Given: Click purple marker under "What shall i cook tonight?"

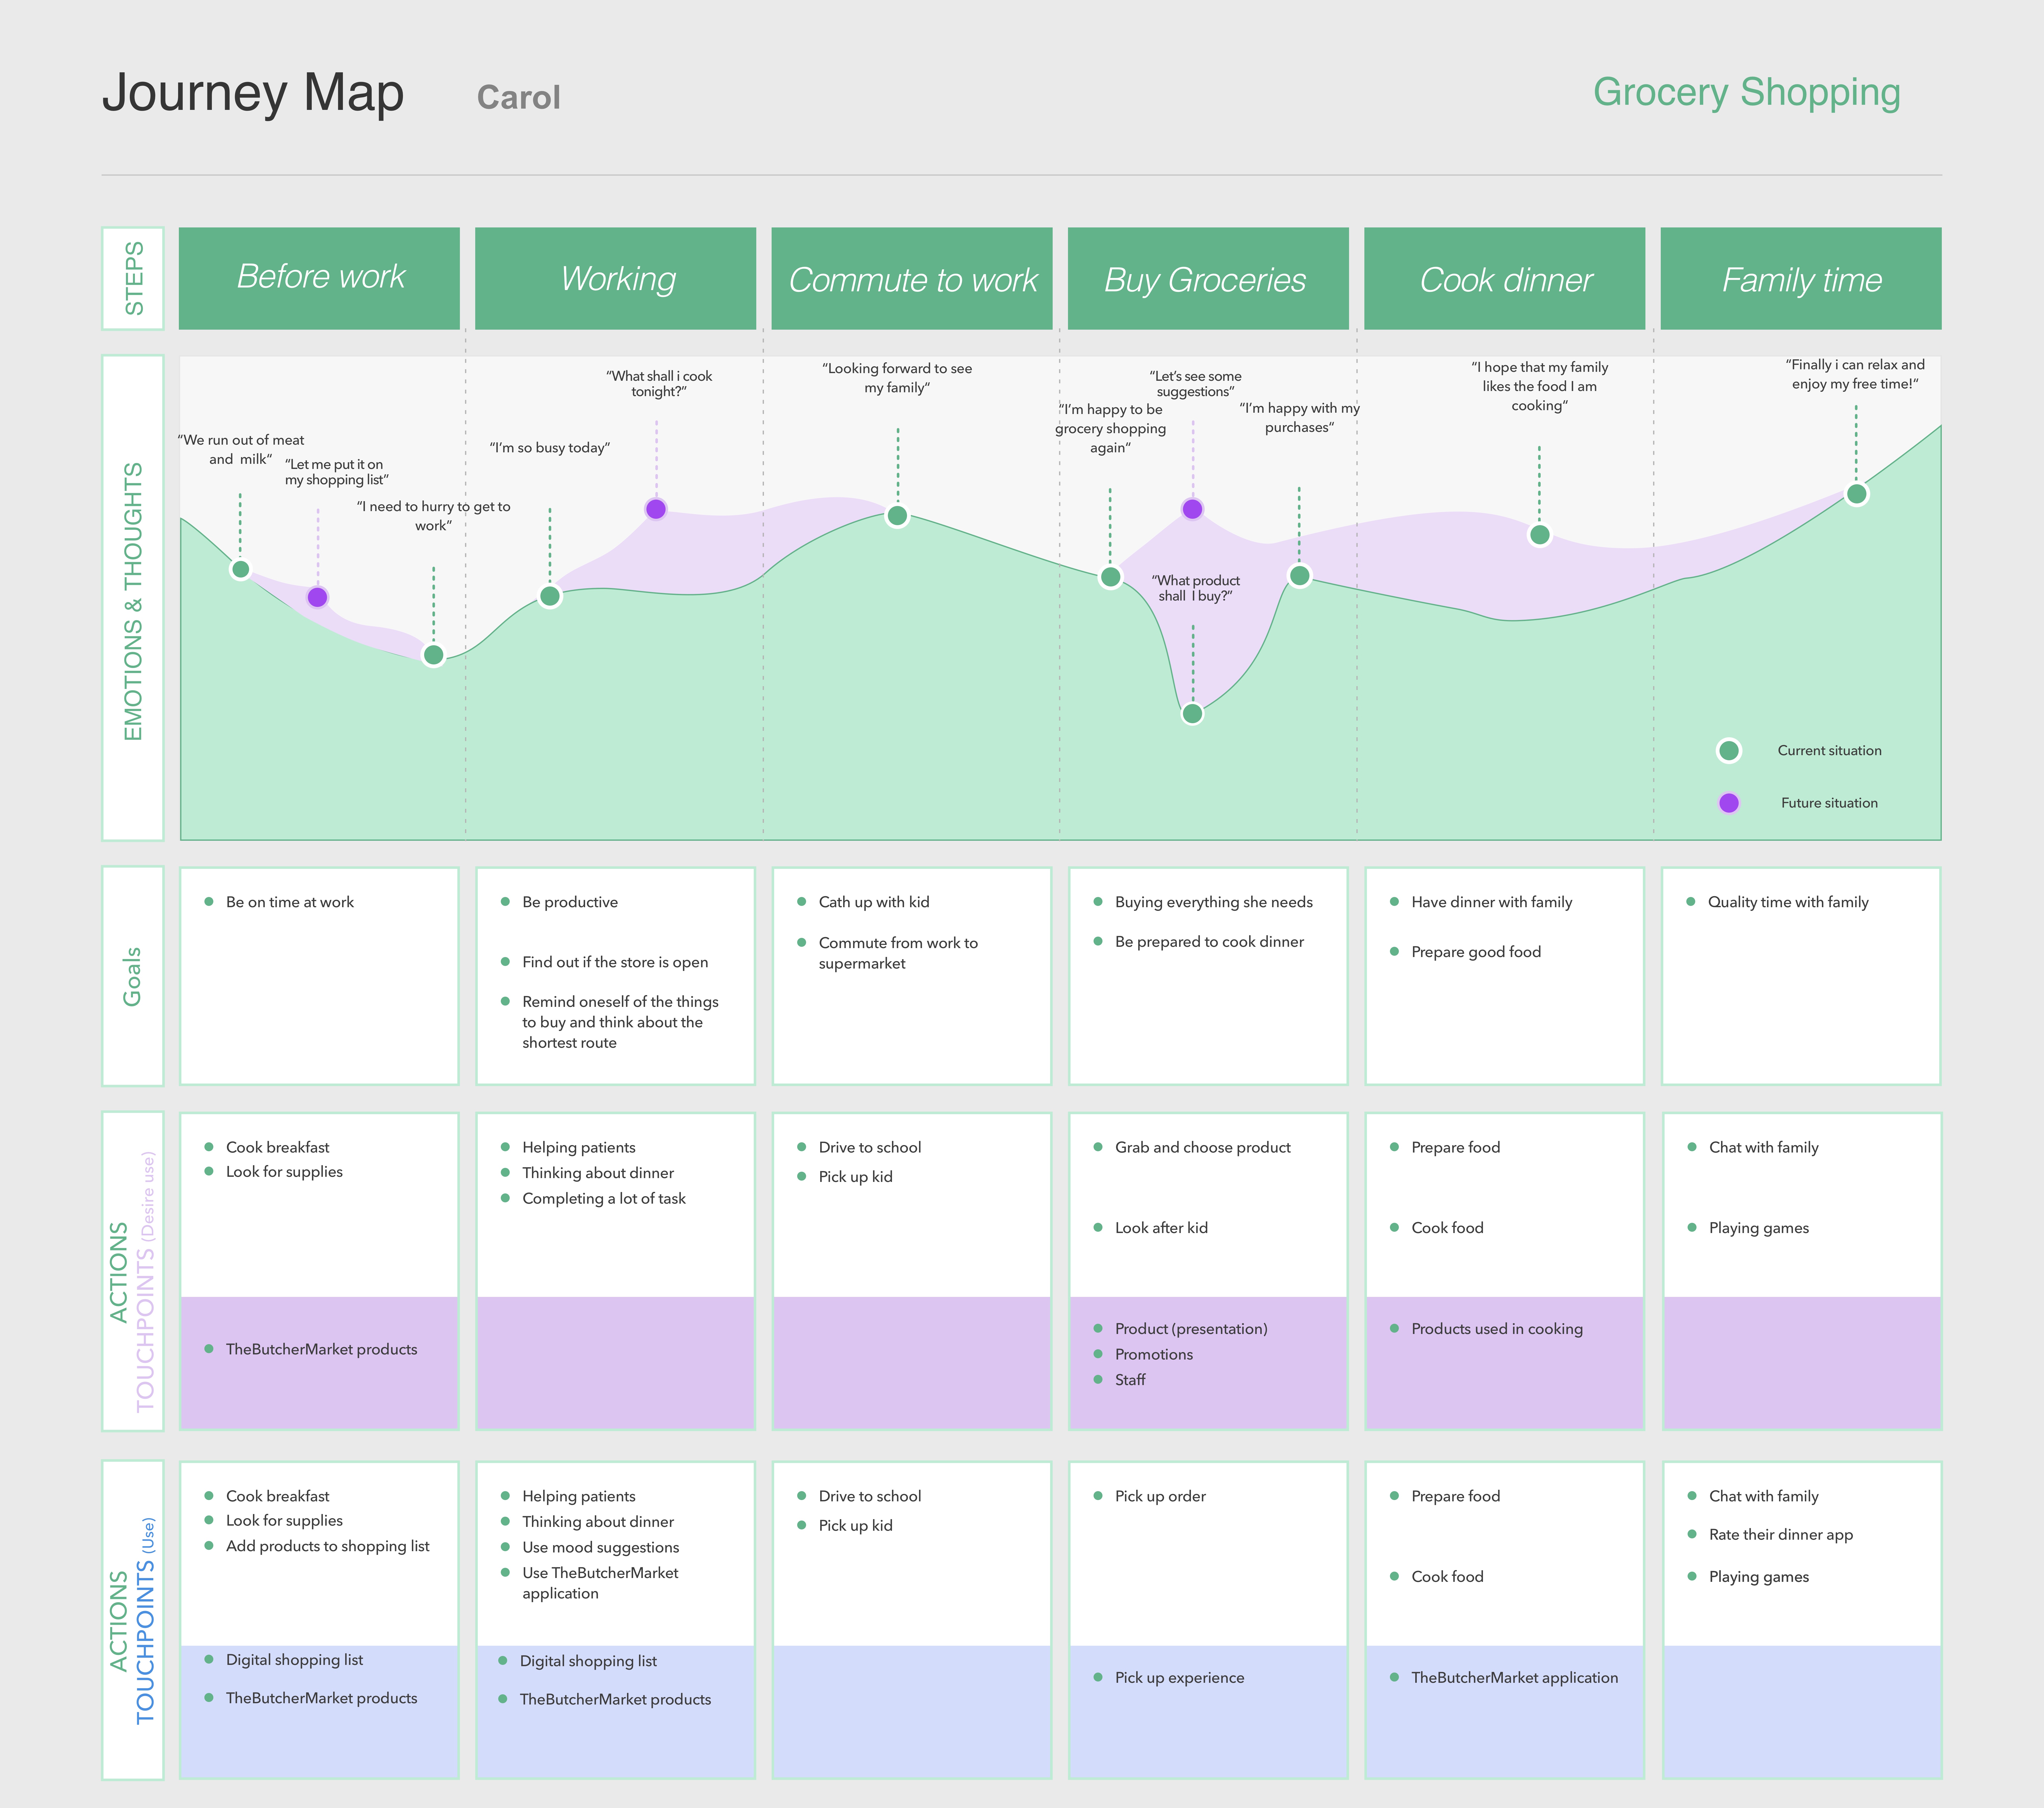Looking at the screenshot, I should (x=656, y=509).
